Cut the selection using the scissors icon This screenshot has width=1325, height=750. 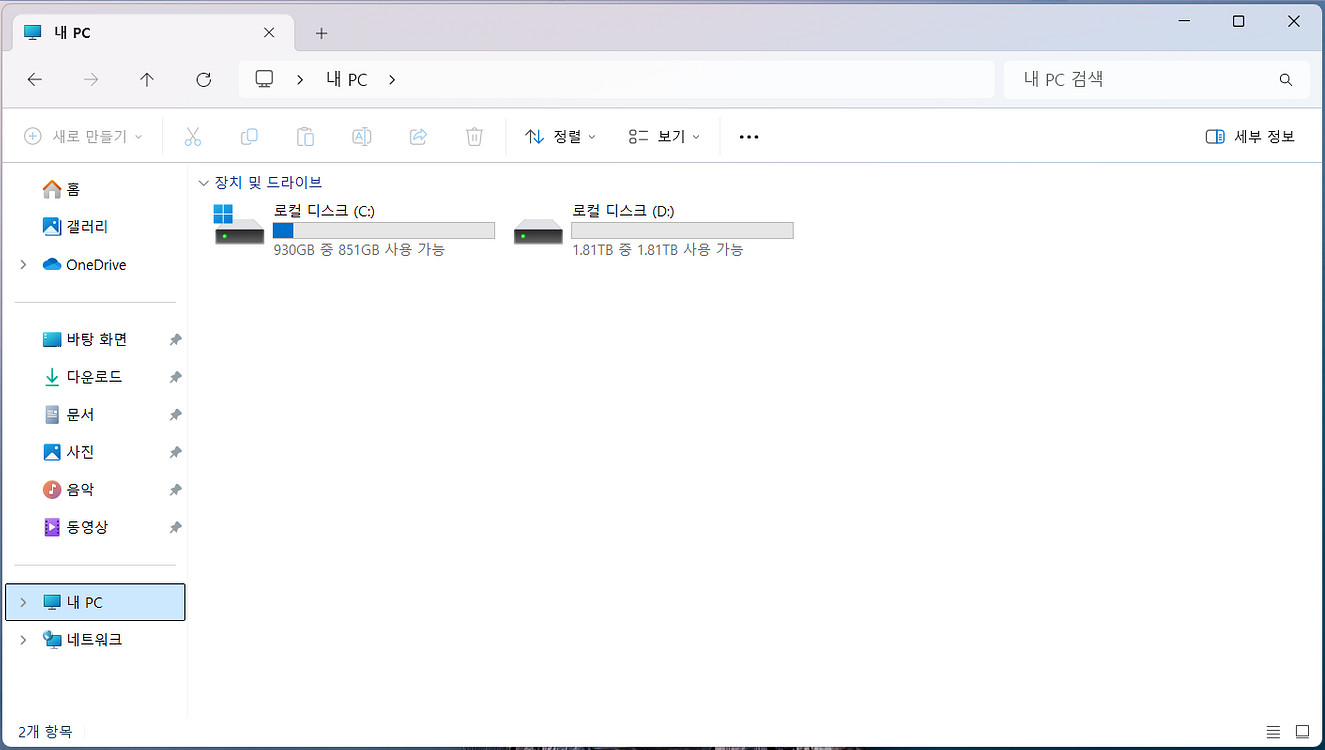[x=192, y=136]
